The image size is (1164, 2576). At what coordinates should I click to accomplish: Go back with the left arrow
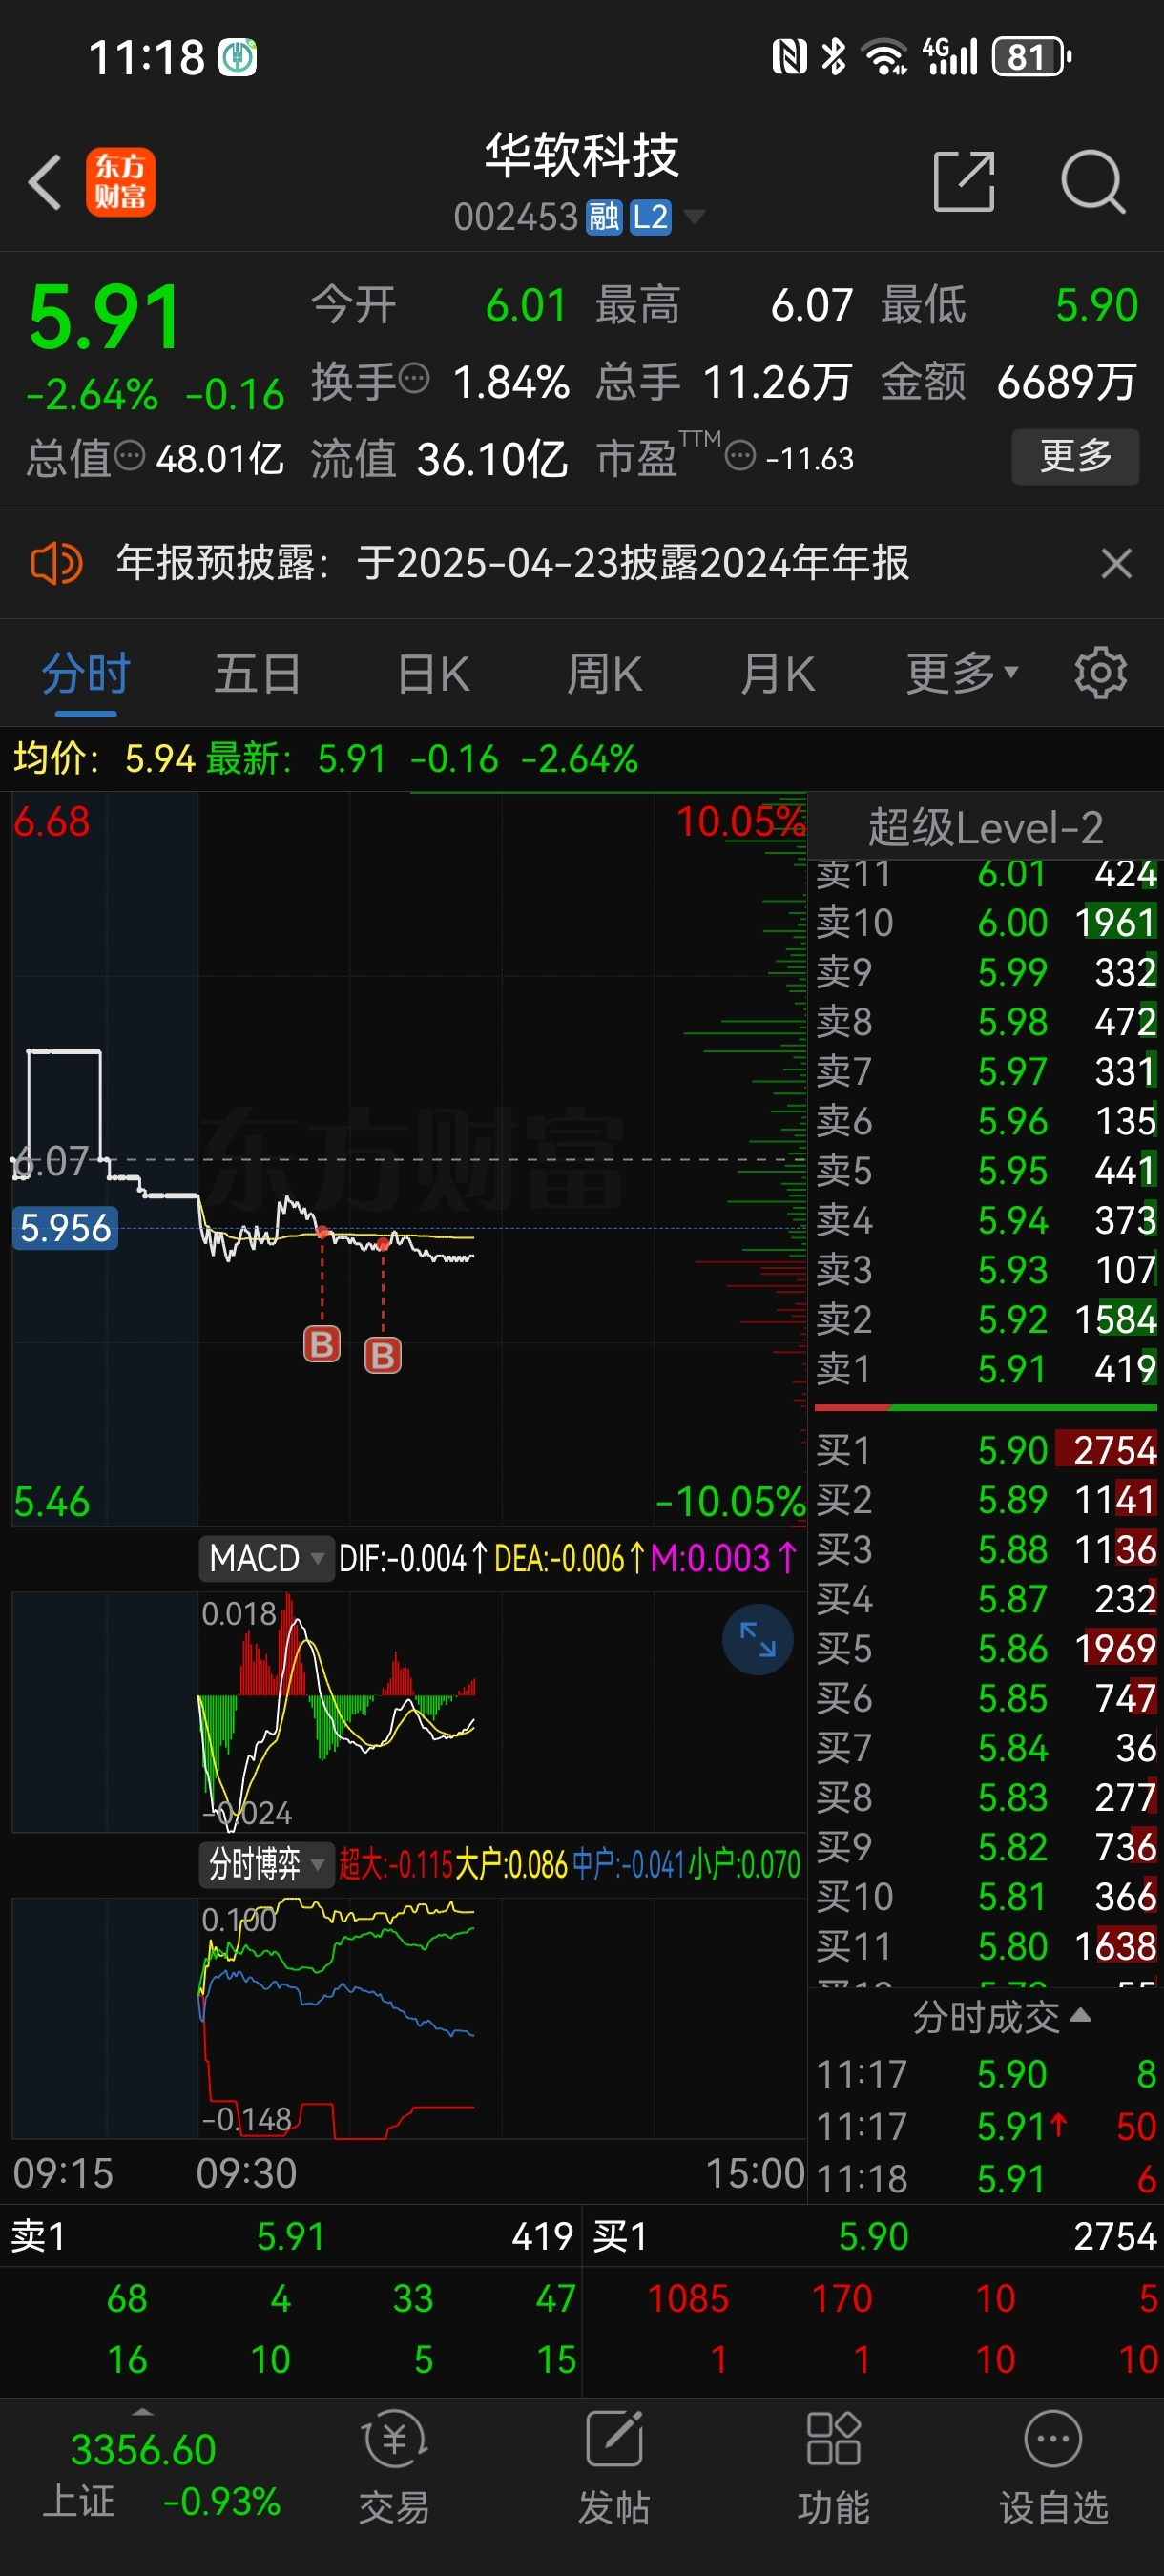coord(45,183)
